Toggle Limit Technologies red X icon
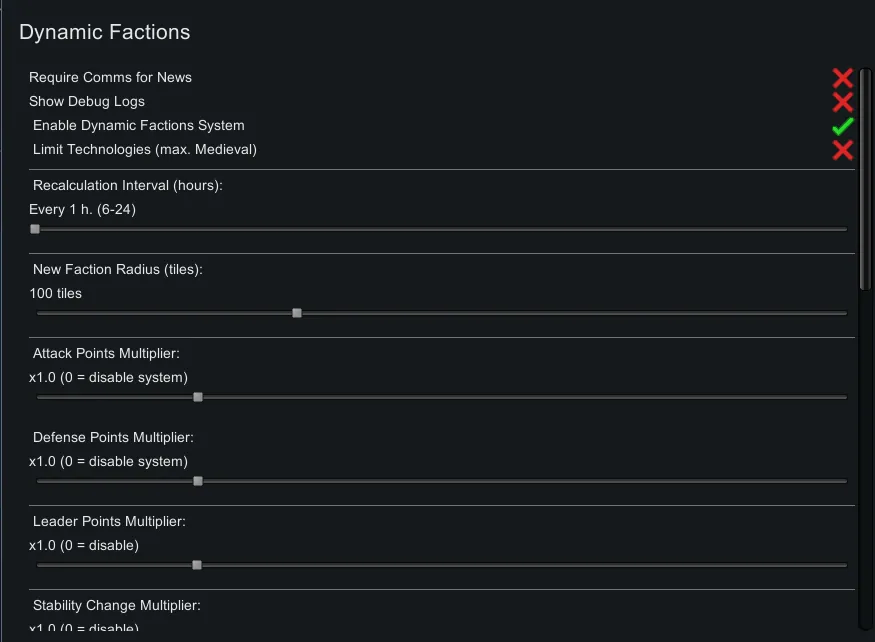The width and height of the screenshot is (875, 642). click(842, 150)
